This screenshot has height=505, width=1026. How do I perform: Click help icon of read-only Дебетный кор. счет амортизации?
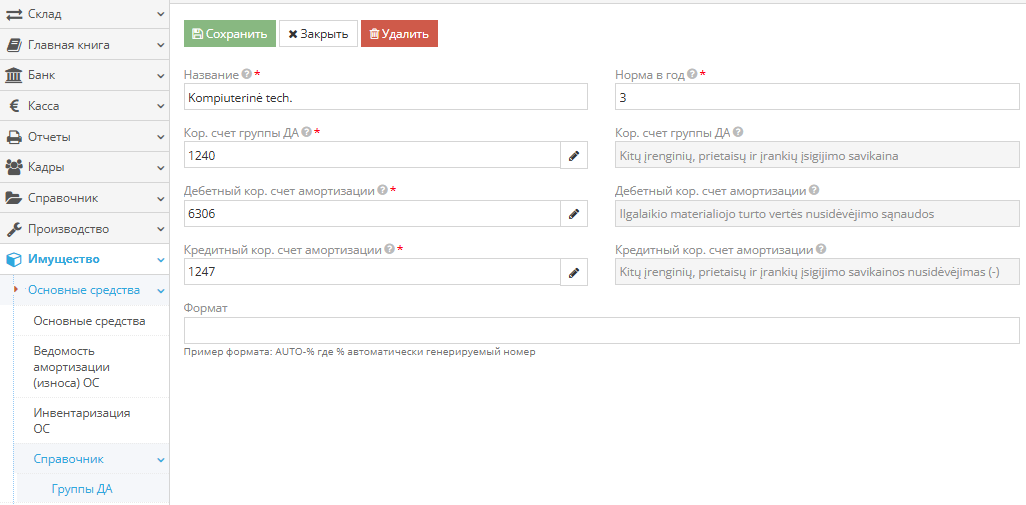pos(814,190)
